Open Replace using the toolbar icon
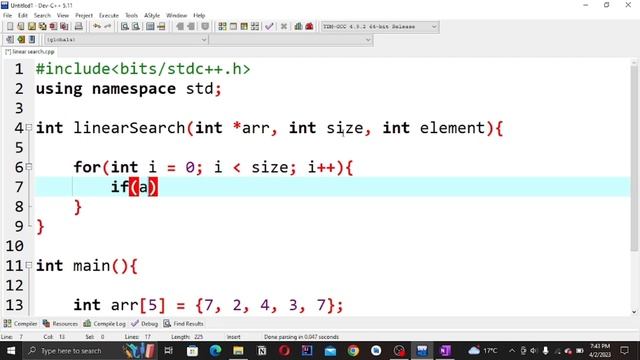 (136, 27)
